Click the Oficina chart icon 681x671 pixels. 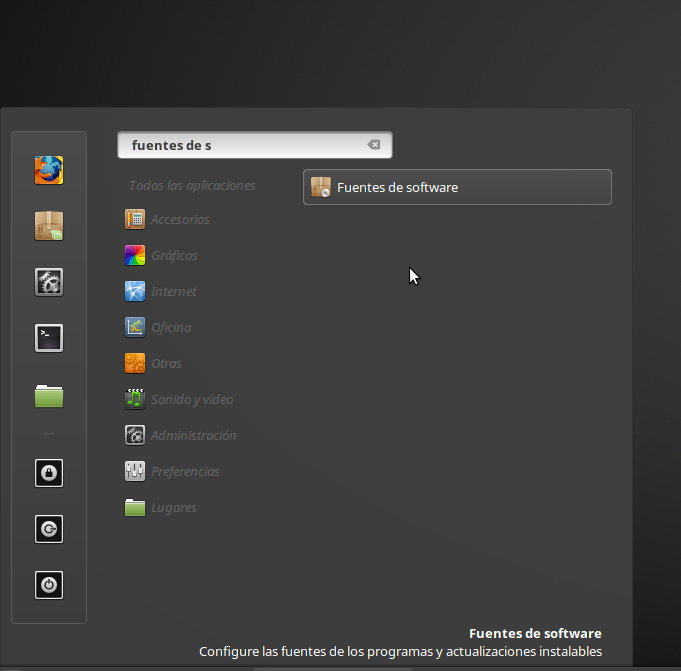click(135, 327)
